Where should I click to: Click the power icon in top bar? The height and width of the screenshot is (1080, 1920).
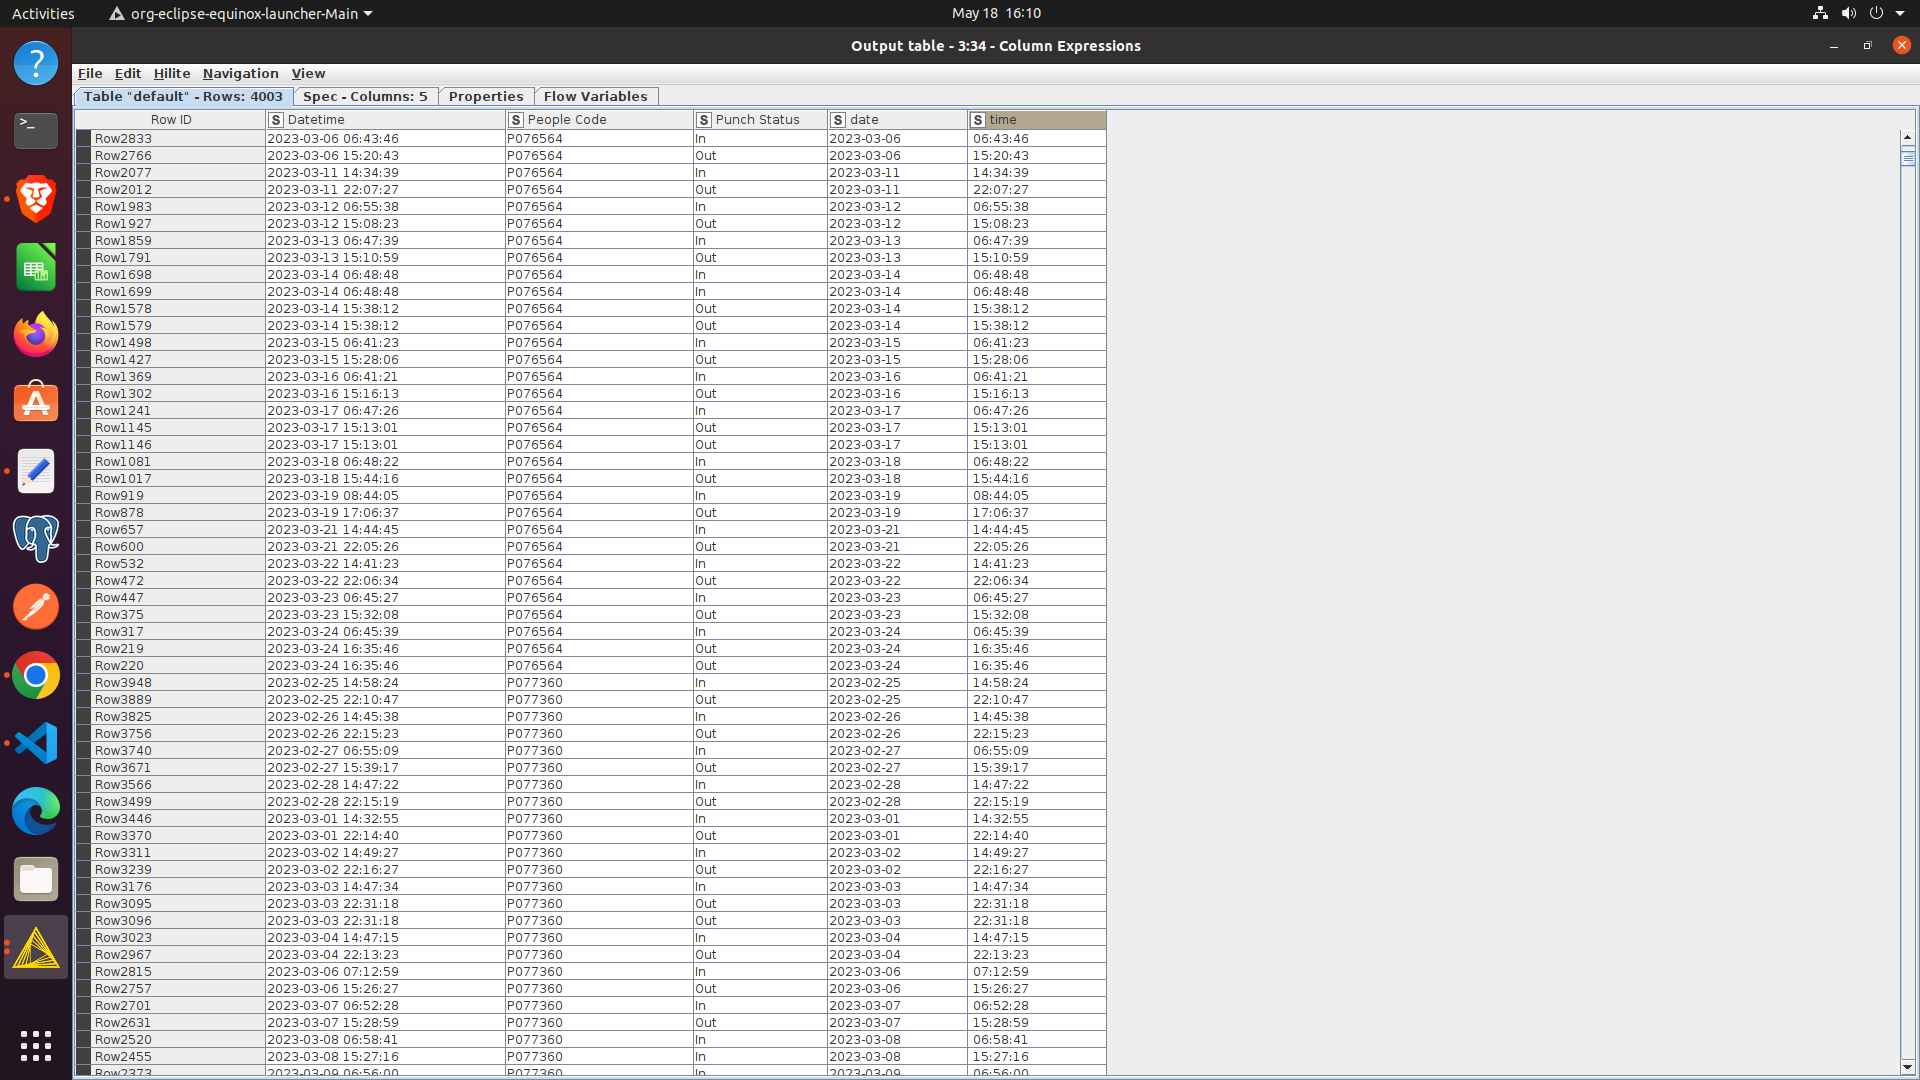coord(1876,13)
